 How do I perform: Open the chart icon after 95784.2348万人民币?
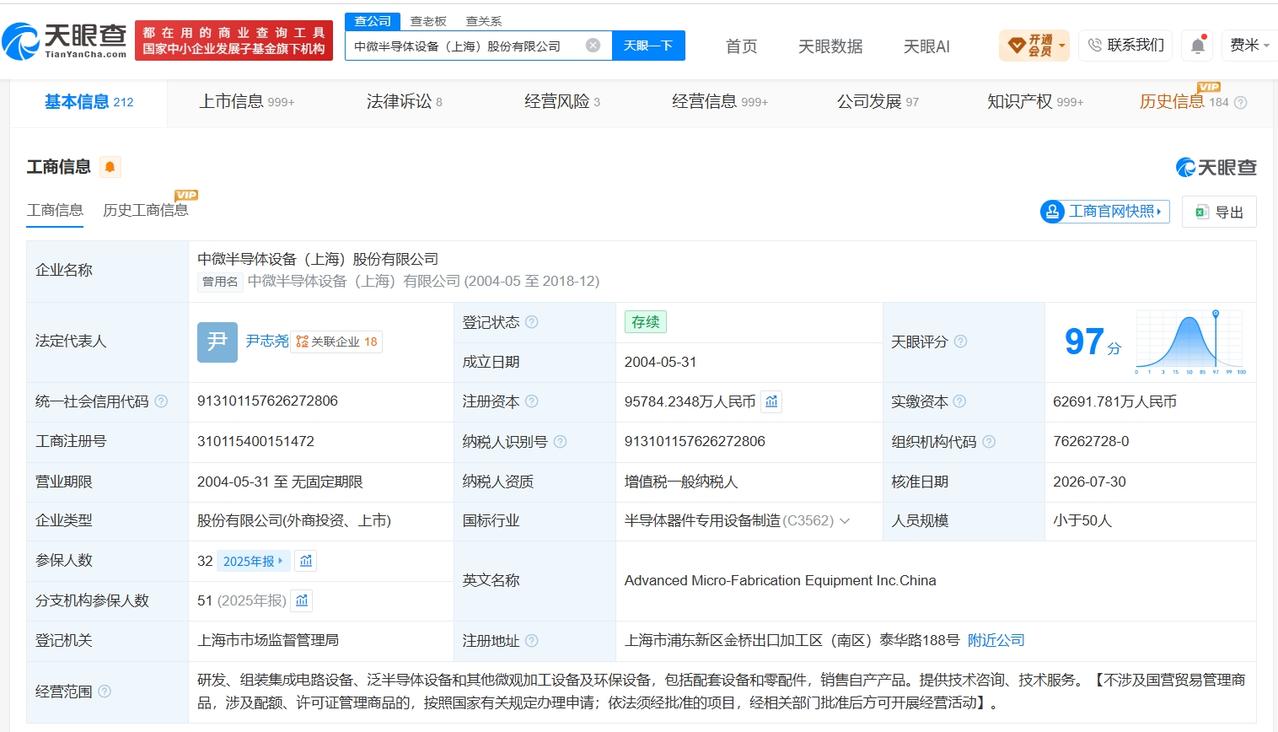pyautogui.click(x=771, y=402)
